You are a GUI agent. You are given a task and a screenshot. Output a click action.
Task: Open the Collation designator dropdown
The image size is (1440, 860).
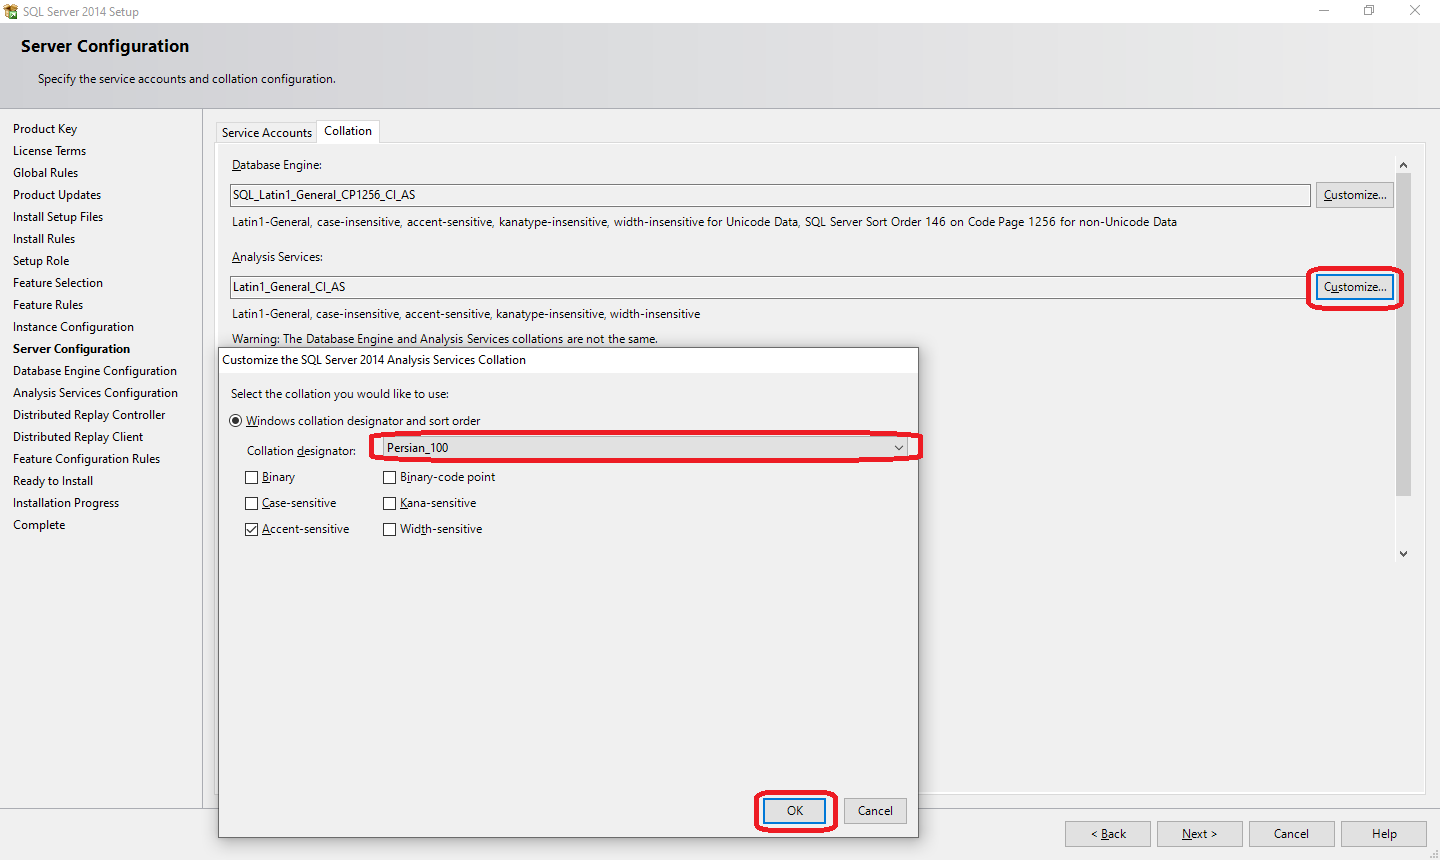click(646, 448)
